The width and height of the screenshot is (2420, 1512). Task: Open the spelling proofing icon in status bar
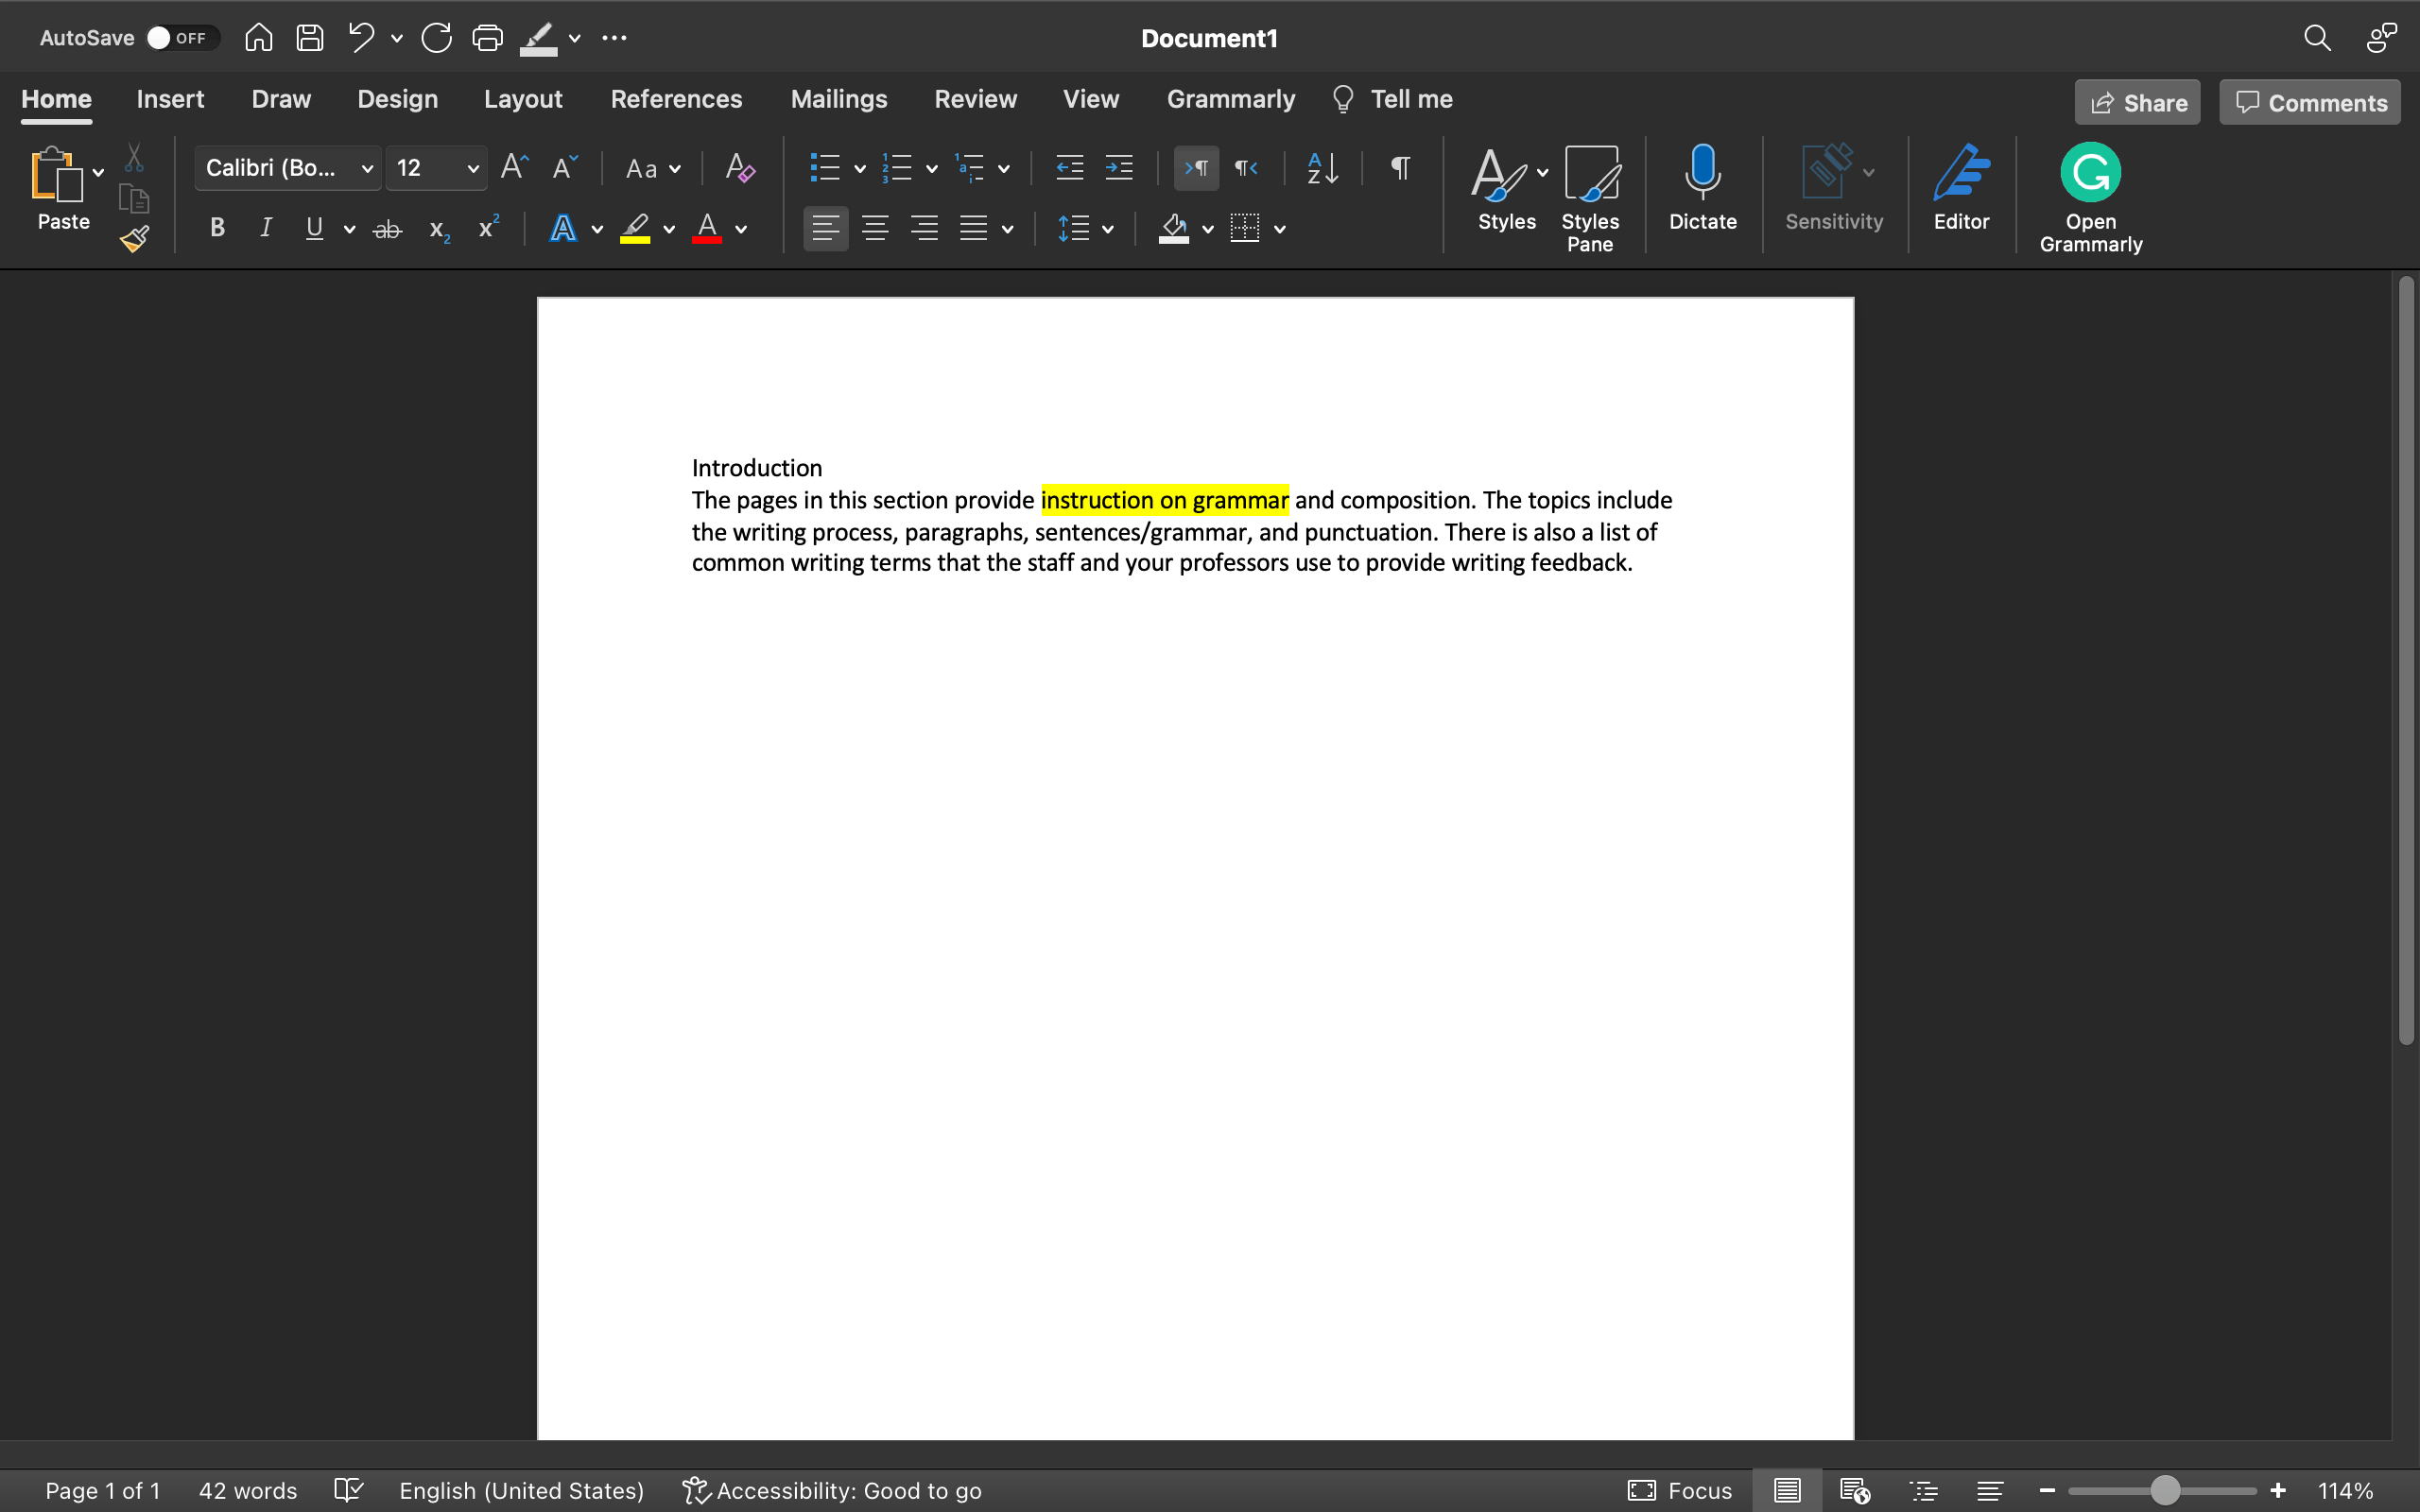348,1490
